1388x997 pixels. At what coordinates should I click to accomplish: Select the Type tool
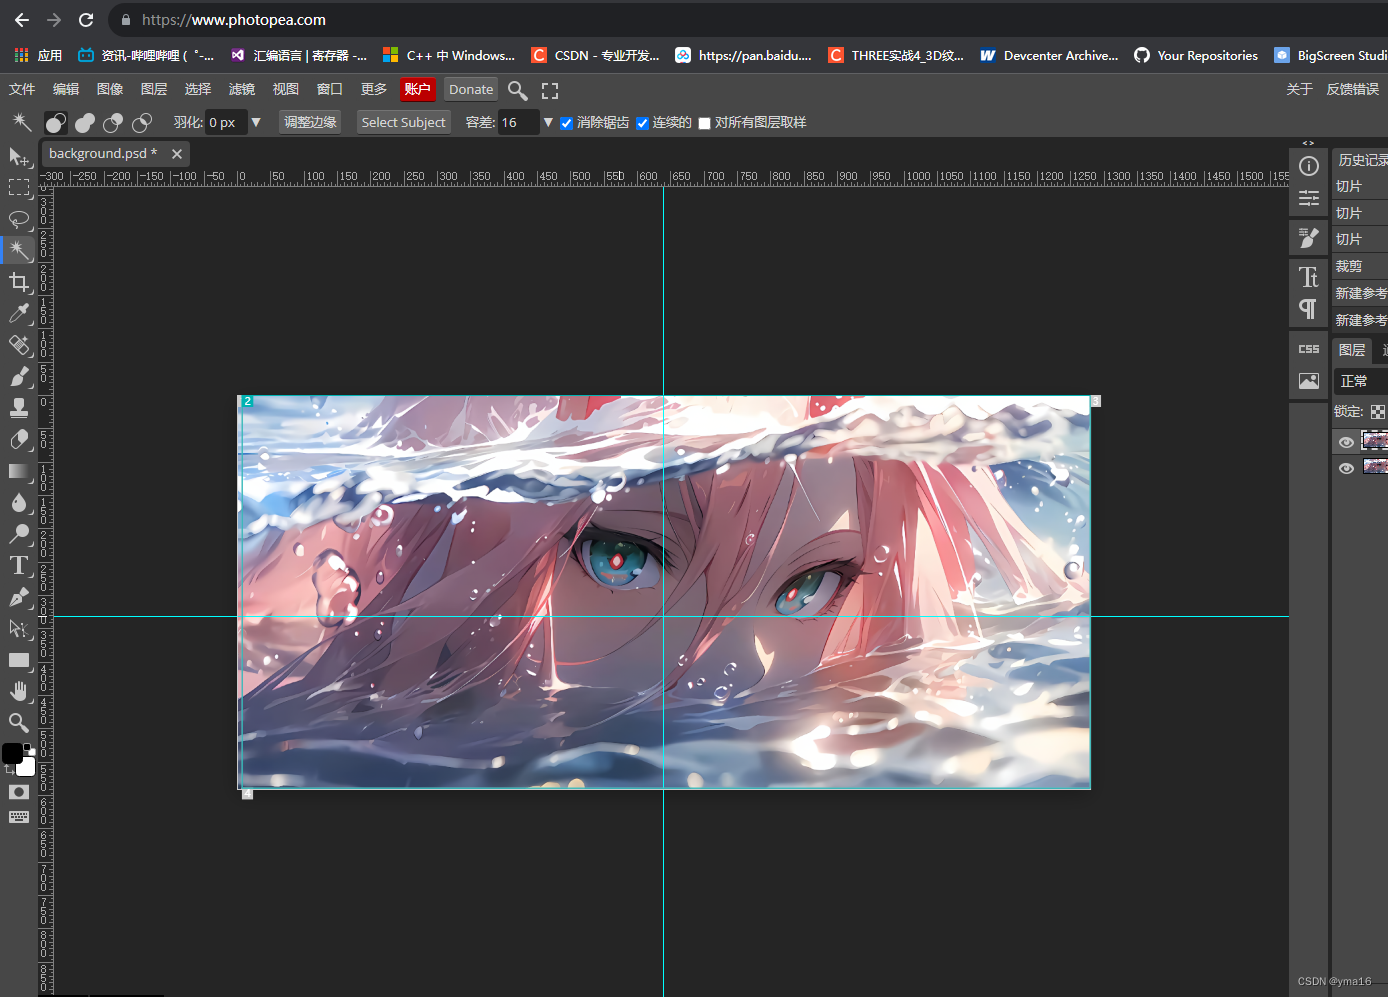point(19,565)
